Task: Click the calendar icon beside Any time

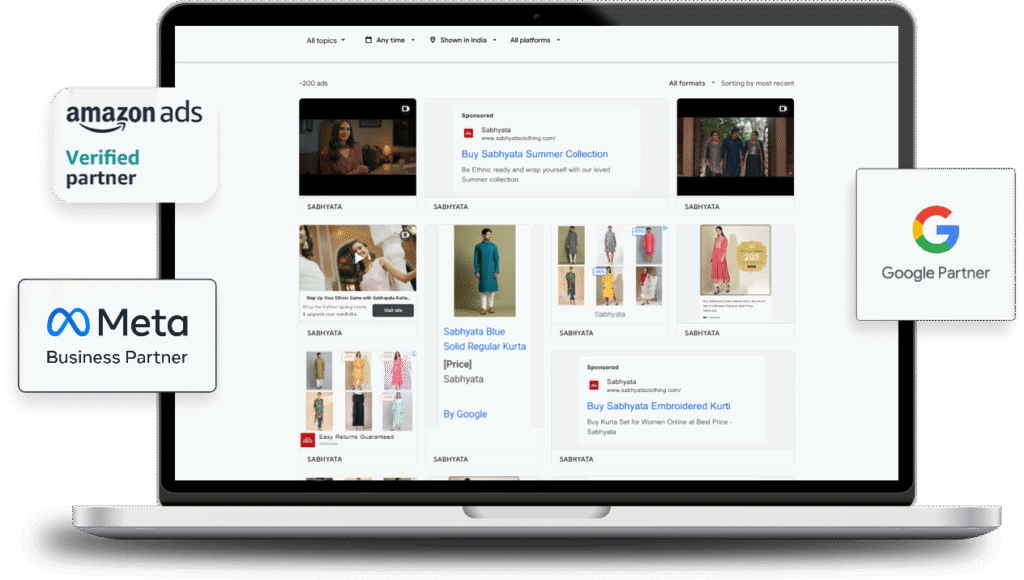Action: click(368, 41)
